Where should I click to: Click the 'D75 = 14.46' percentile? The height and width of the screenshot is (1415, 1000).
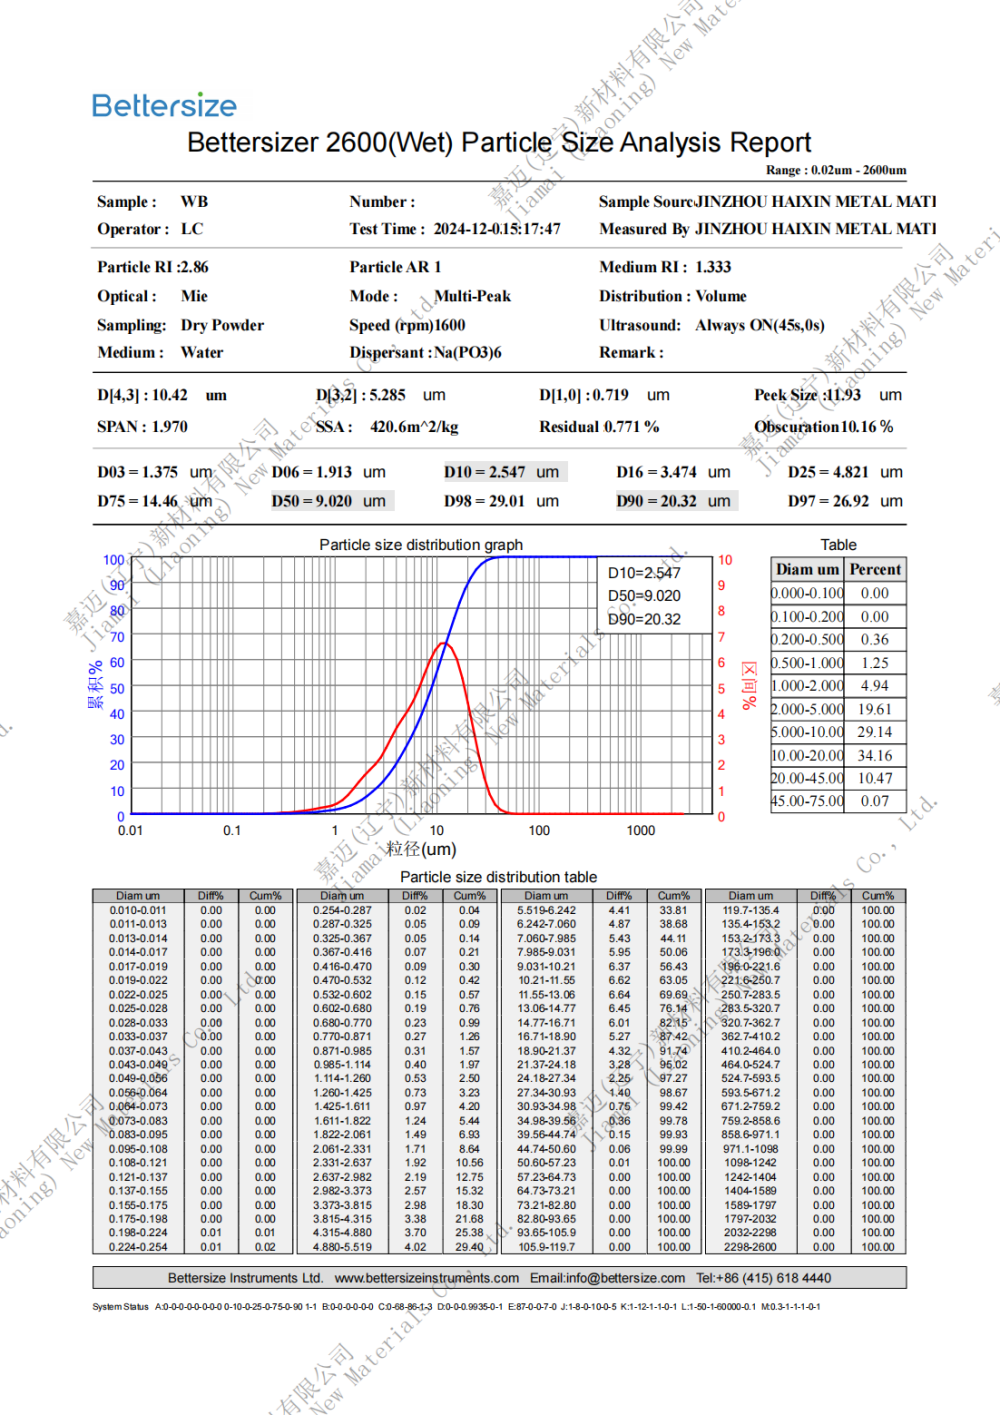[x=137, y=501]
